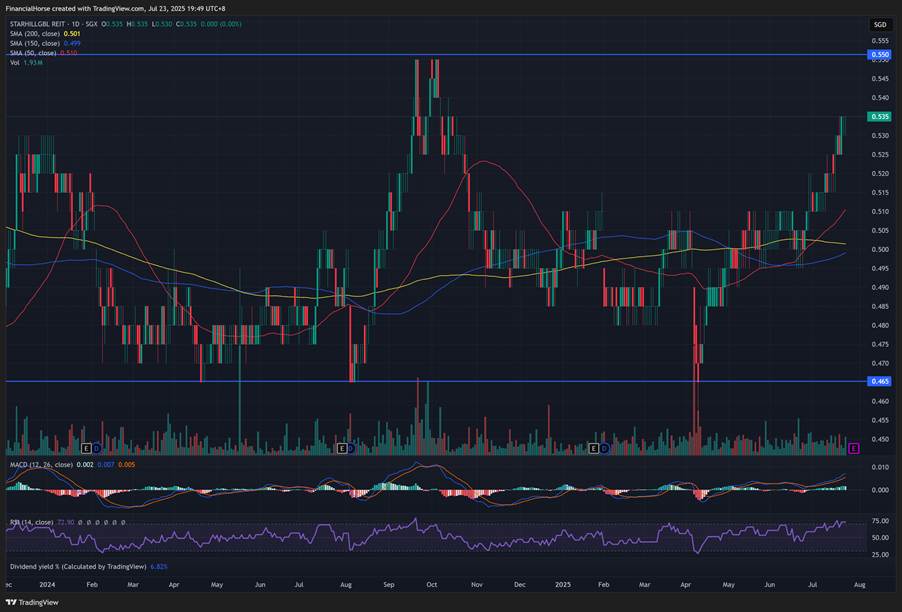Click the 0.550 blue horizontal line price label

(x=880, y=55)
